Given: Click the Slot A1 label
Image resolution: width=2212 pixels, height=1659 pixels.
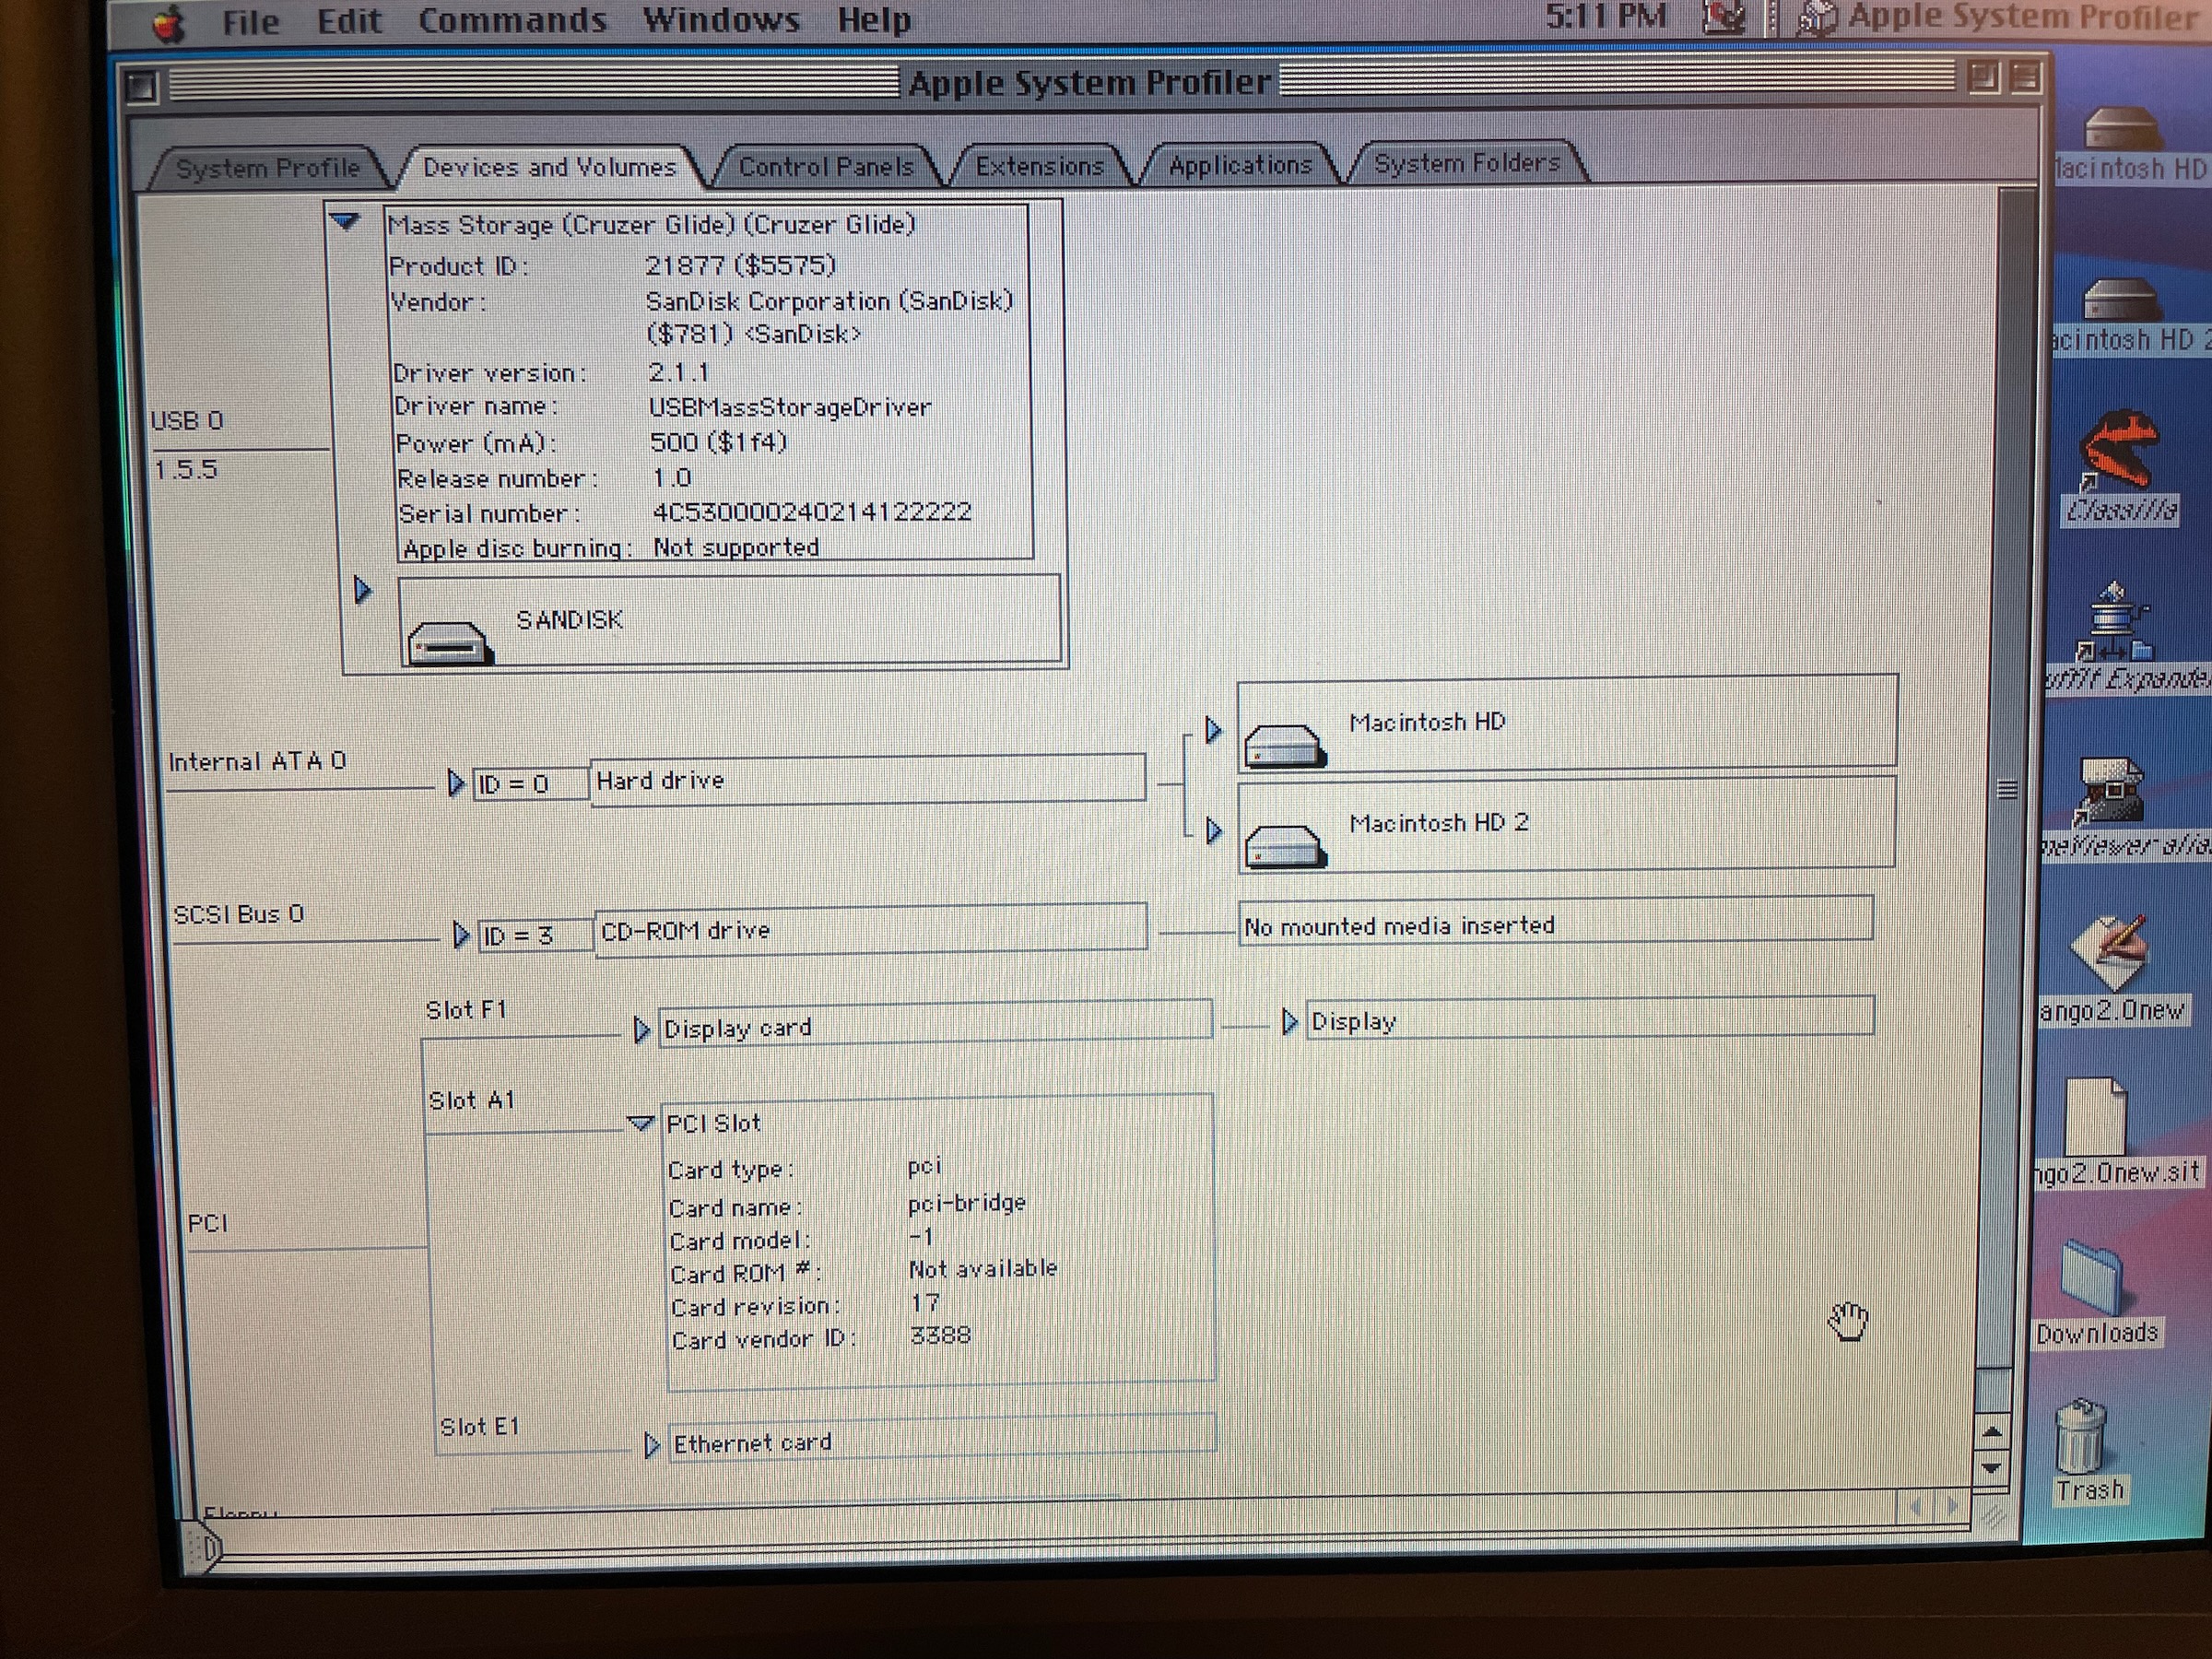Looking at the screenshot, I should tap(471, 1101).
